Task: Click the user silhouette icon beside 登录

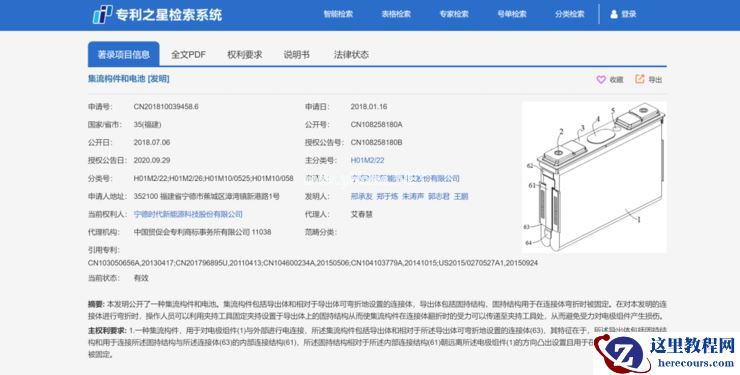Action: (x=614, y=14)
